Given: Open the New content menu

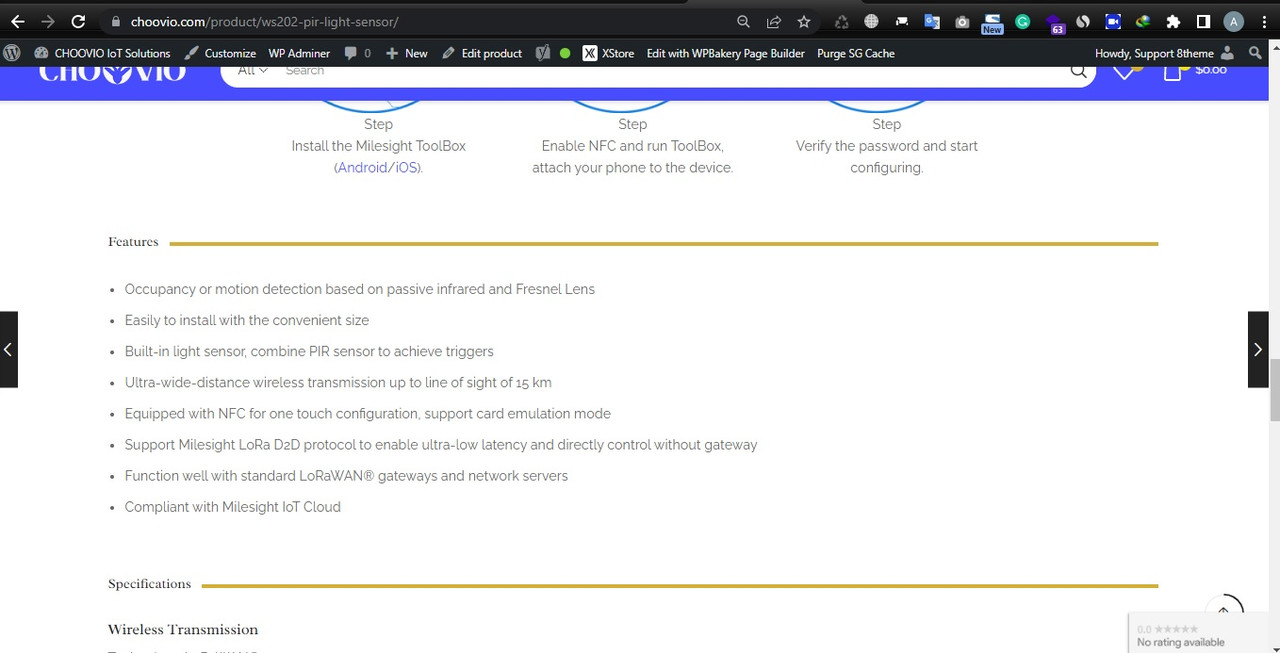Looking at the screenshot, I should pos(406,53).
